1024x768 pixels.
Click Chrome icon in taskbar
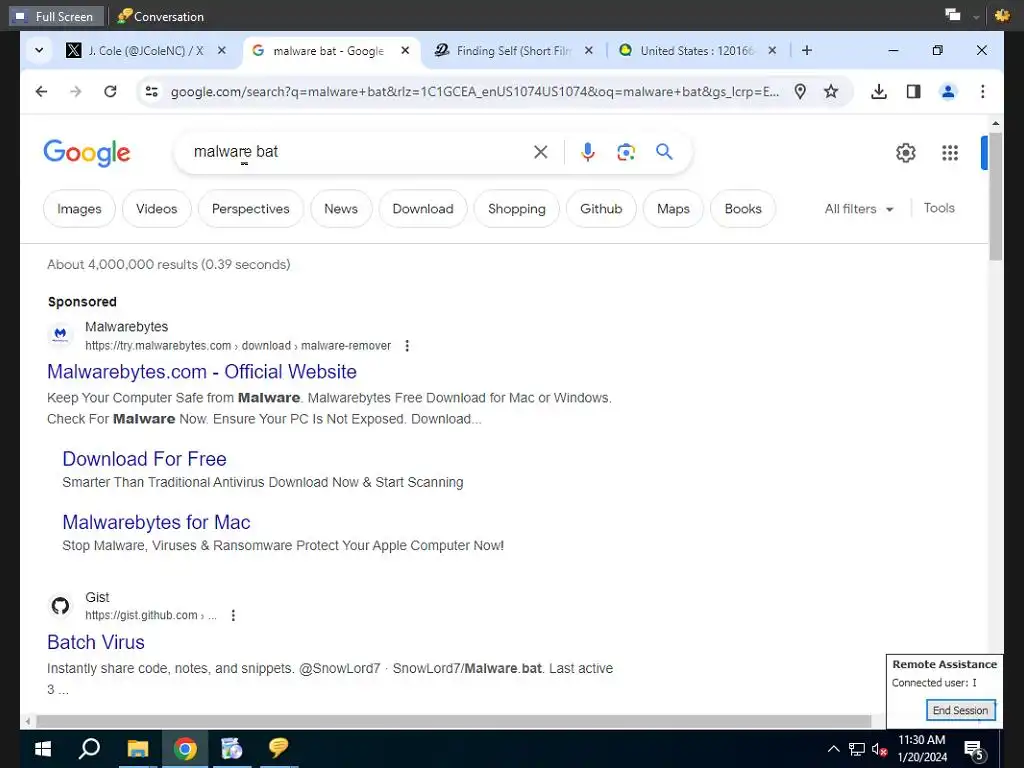point(185,748)
